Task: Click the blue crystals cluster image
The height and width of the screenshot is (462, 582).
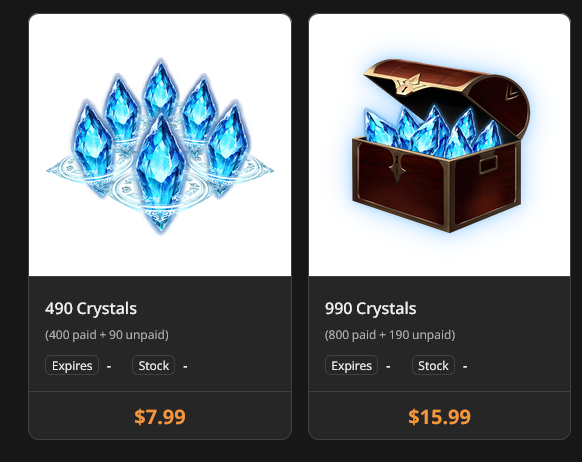Action: click(160, 145)
